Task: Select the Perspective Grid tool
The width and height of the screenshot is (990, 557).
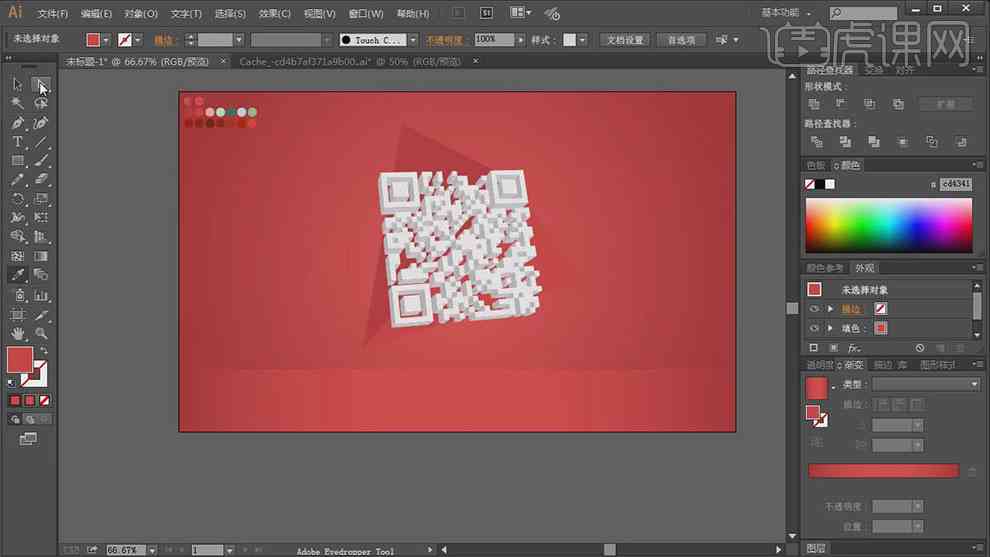Action: click(41, 237)
